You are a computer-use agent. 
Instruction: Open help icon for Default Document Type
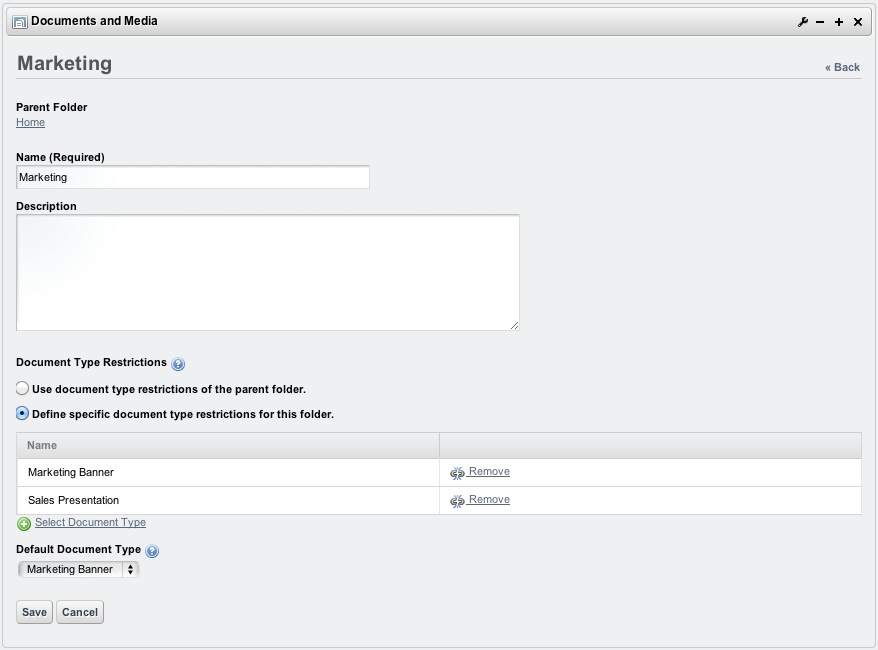[152, 551]
